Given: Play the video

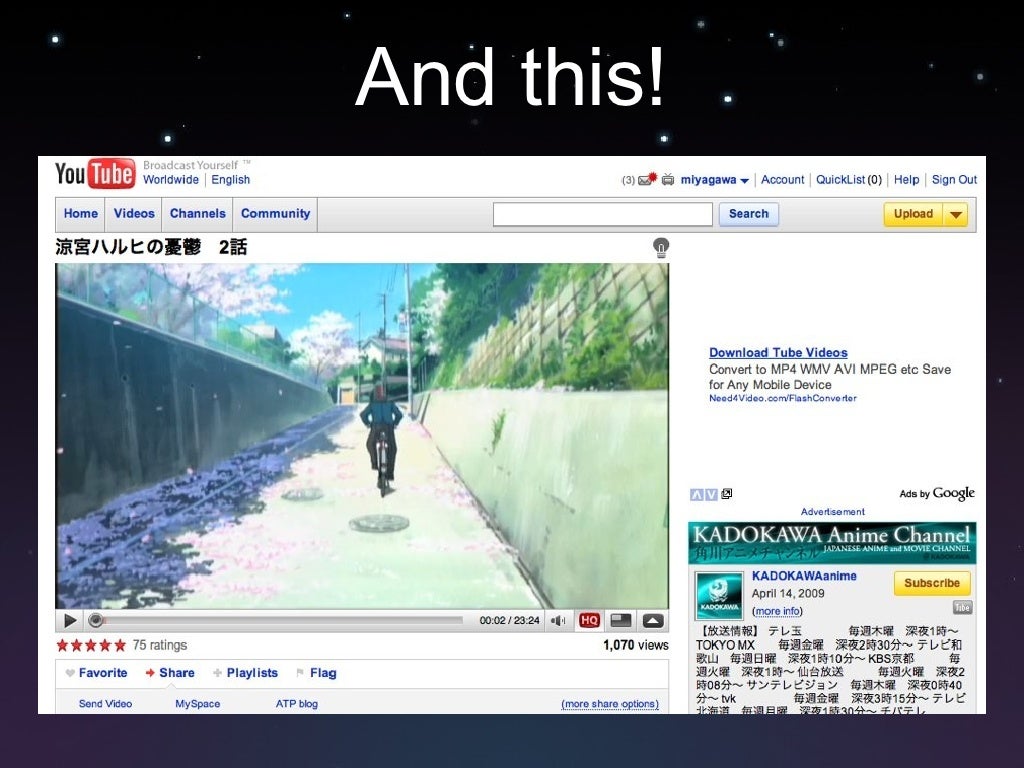Looking at the screenshot, I should click(x=71, y=620).
